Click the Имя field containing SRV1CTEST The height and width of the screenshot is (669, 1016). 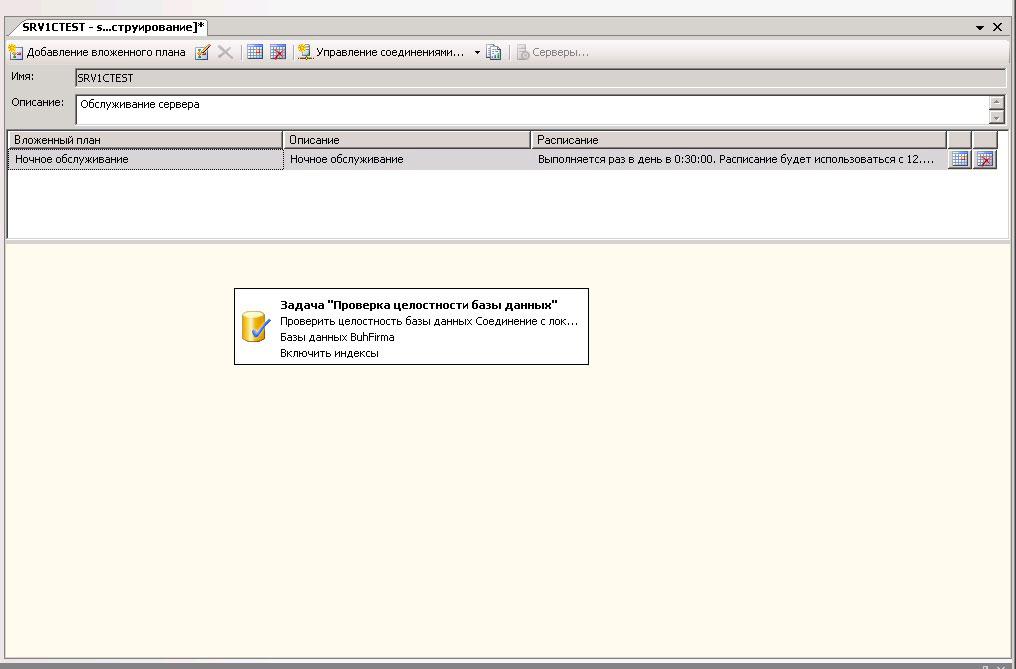pyautogui.click(x=540, y=78)
